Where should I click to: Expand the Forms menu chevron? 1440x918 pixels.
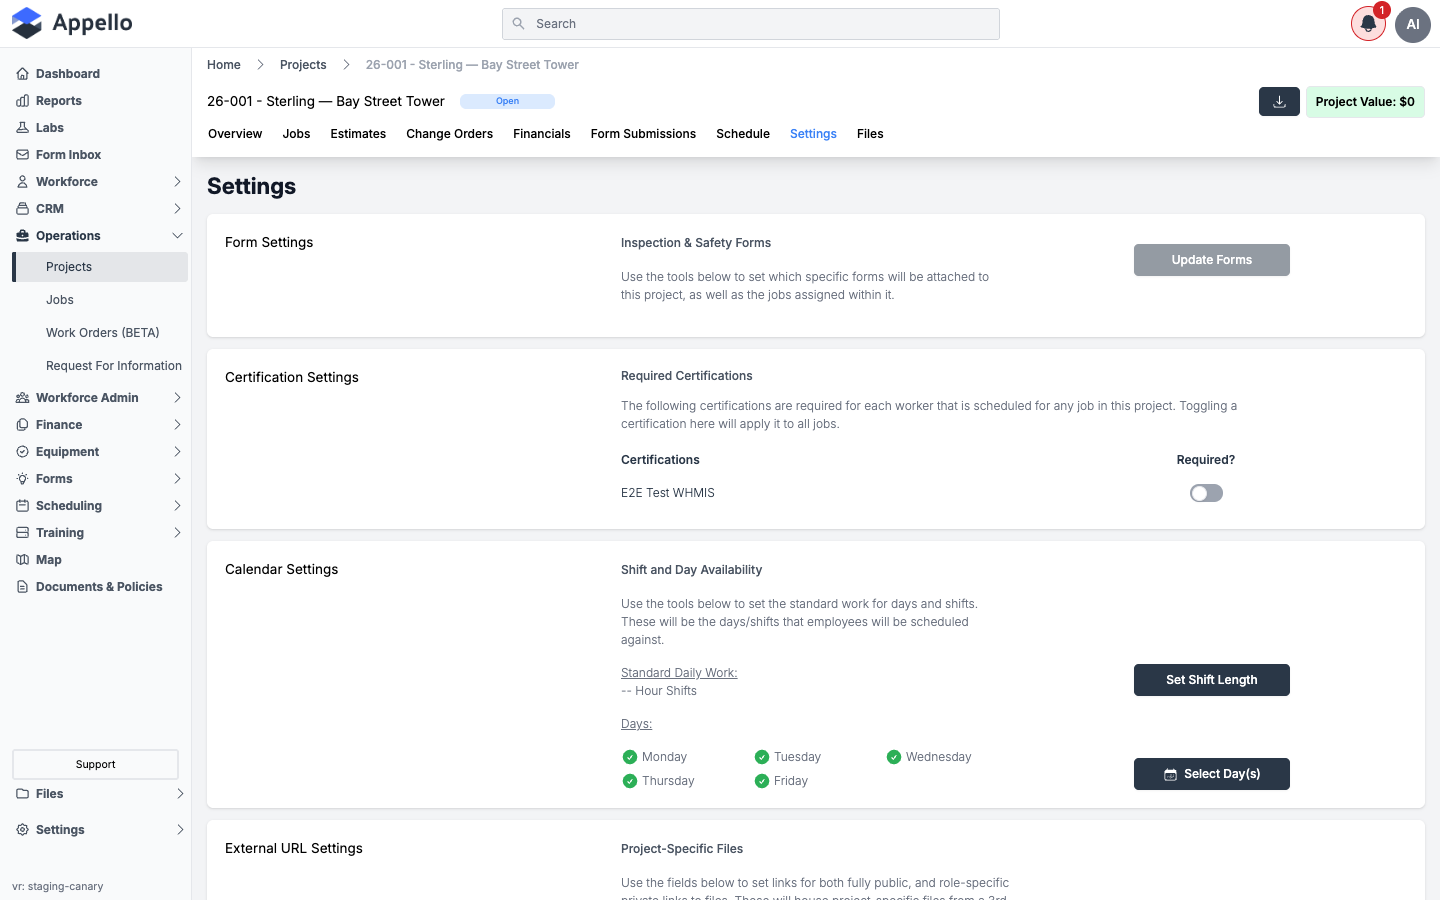tap(177, 479)
